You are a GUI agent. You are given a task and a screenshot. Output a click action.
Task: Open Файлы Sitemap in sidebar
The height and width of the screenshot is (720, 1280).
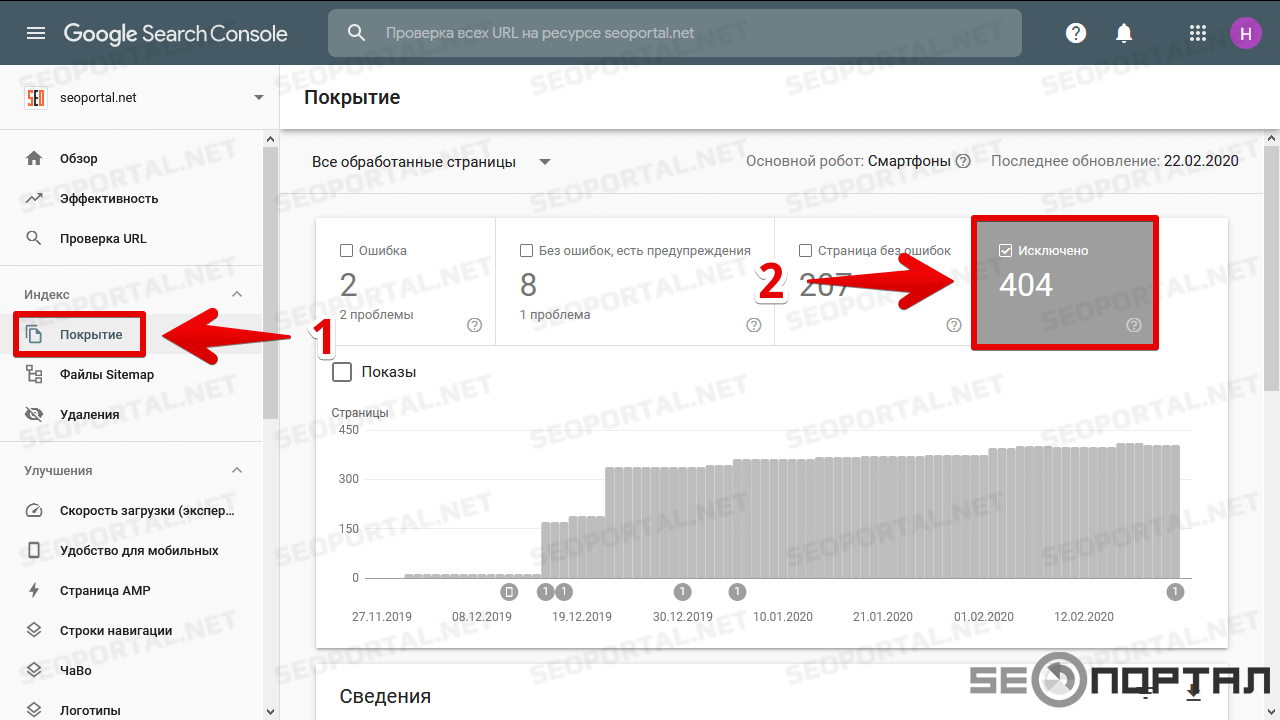(106, 374)
